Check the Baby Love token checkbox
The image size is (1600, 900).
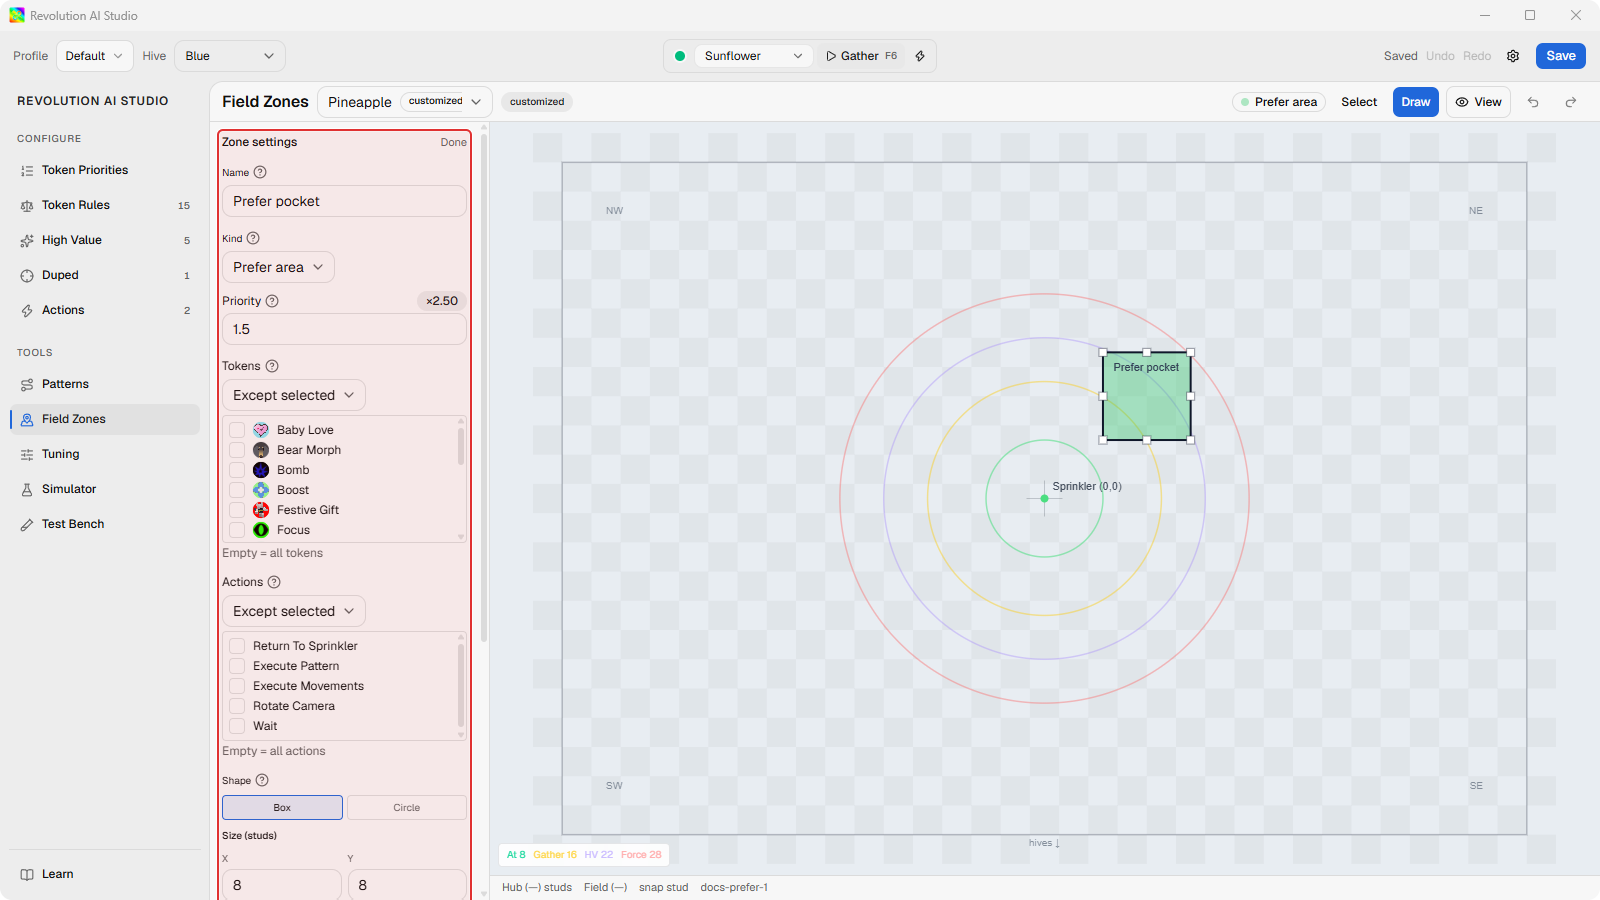point(237,430)
